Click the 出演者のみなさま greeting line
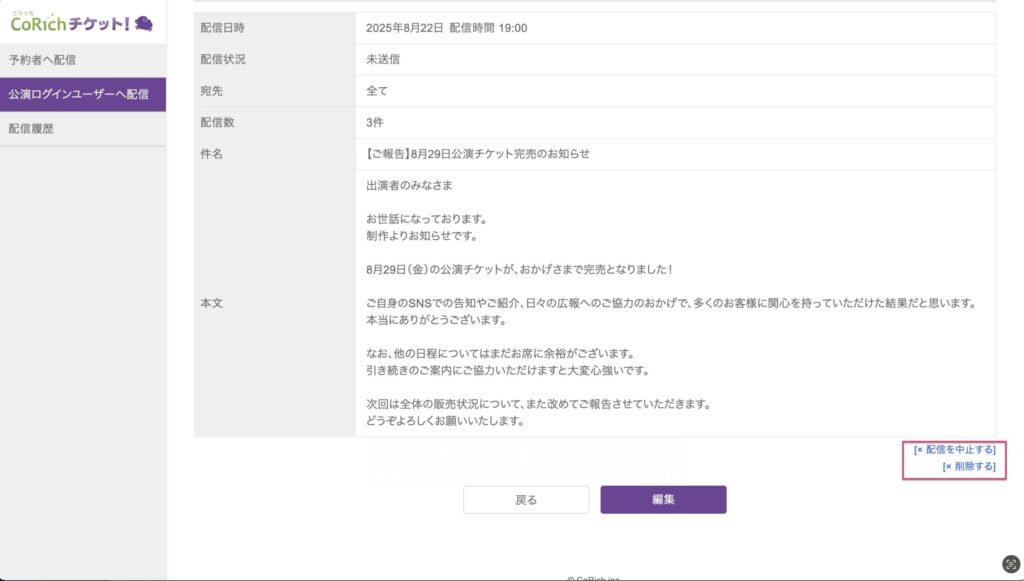 coord(411,186)
